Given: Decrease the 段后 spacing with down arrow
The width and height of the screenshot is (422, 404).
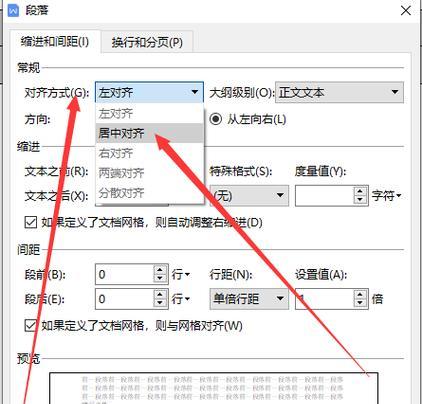Looking at the screenshot, I should [160, 303].
